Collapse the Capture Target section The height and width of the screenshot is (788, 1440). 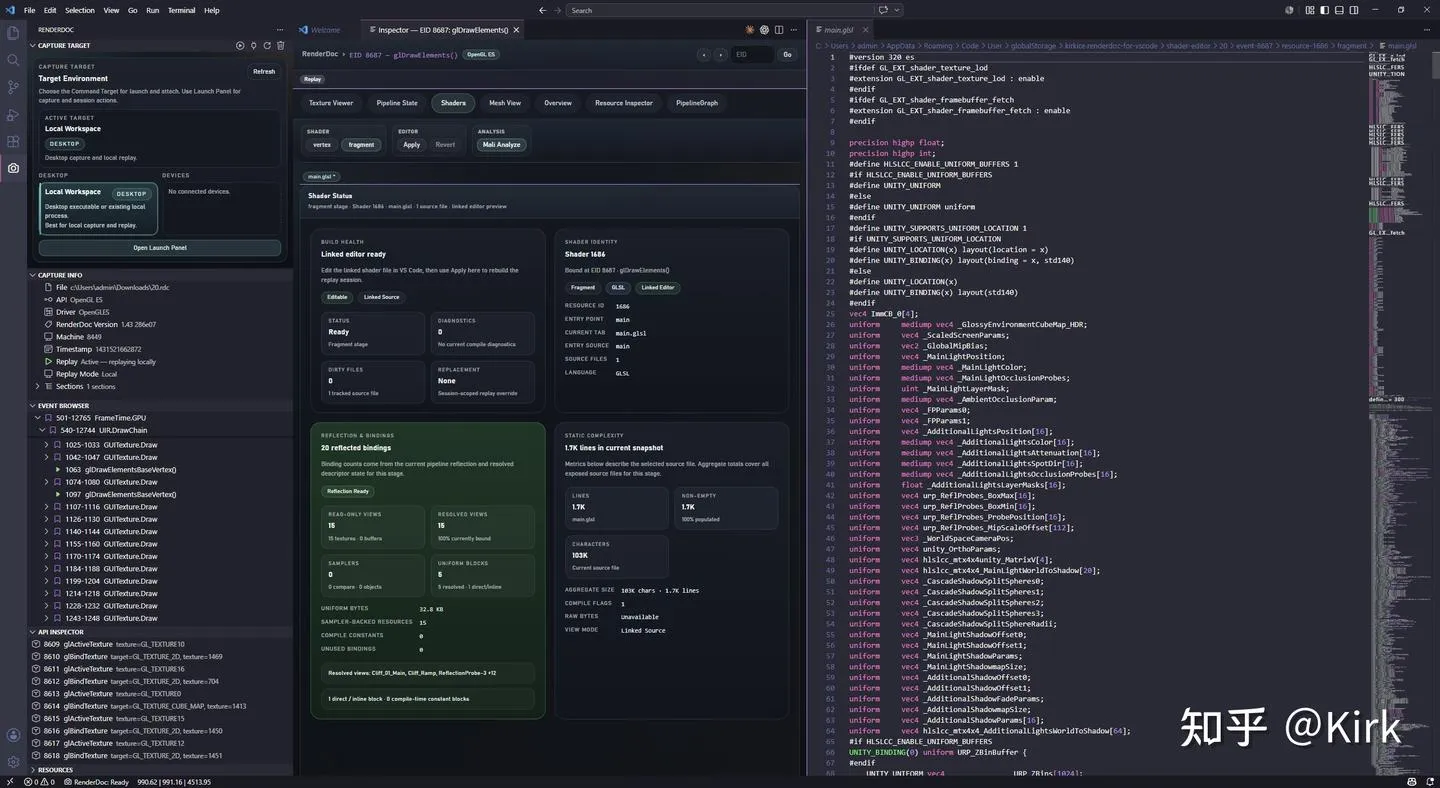33,45
